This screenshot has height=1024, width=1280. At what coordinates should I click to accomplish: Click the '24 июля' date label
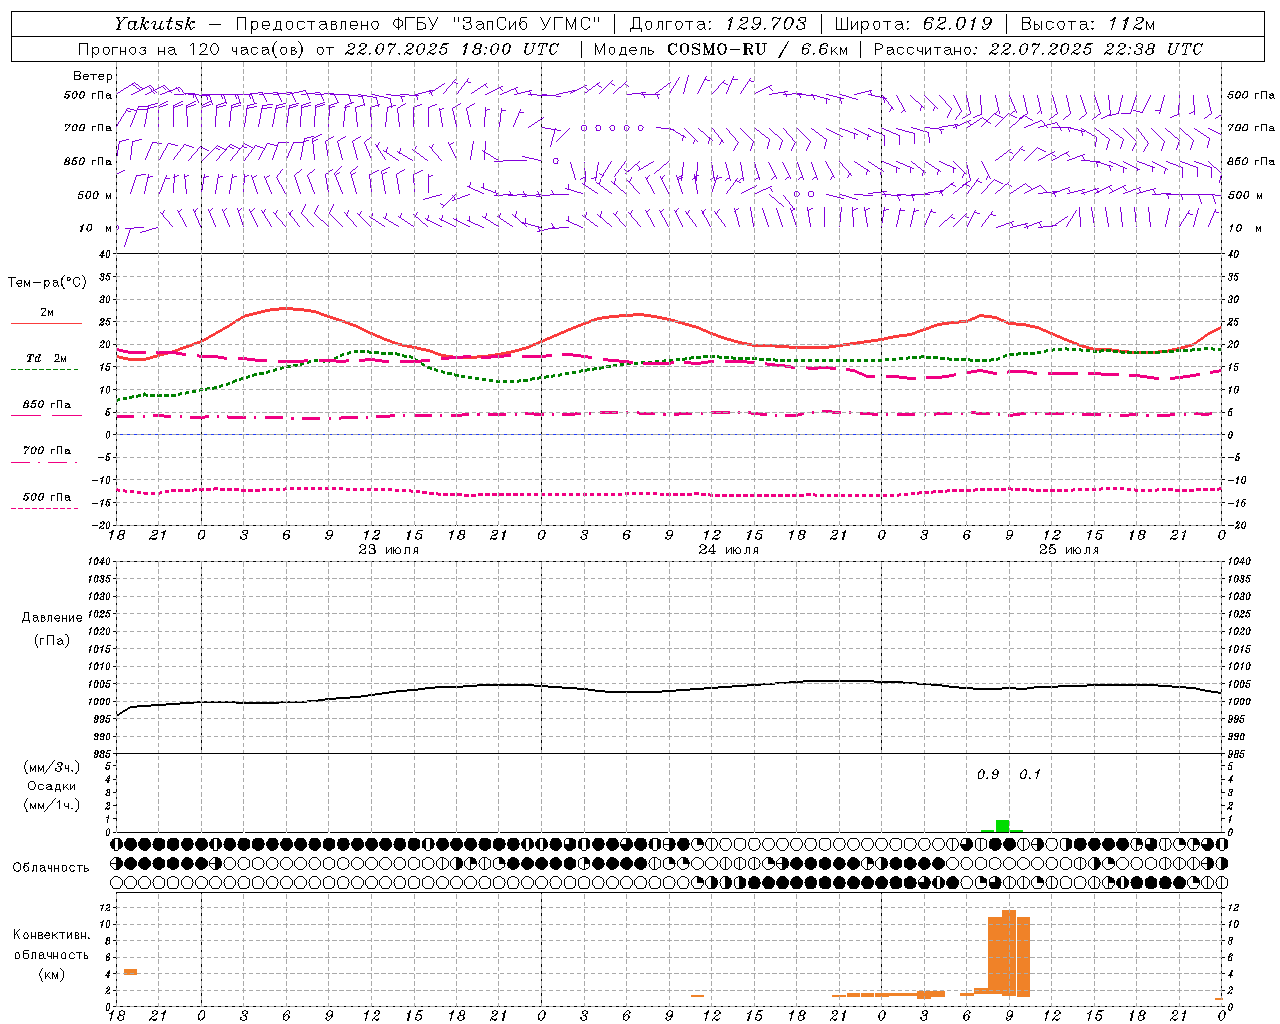pyautogui.click(x=729, y=550)
